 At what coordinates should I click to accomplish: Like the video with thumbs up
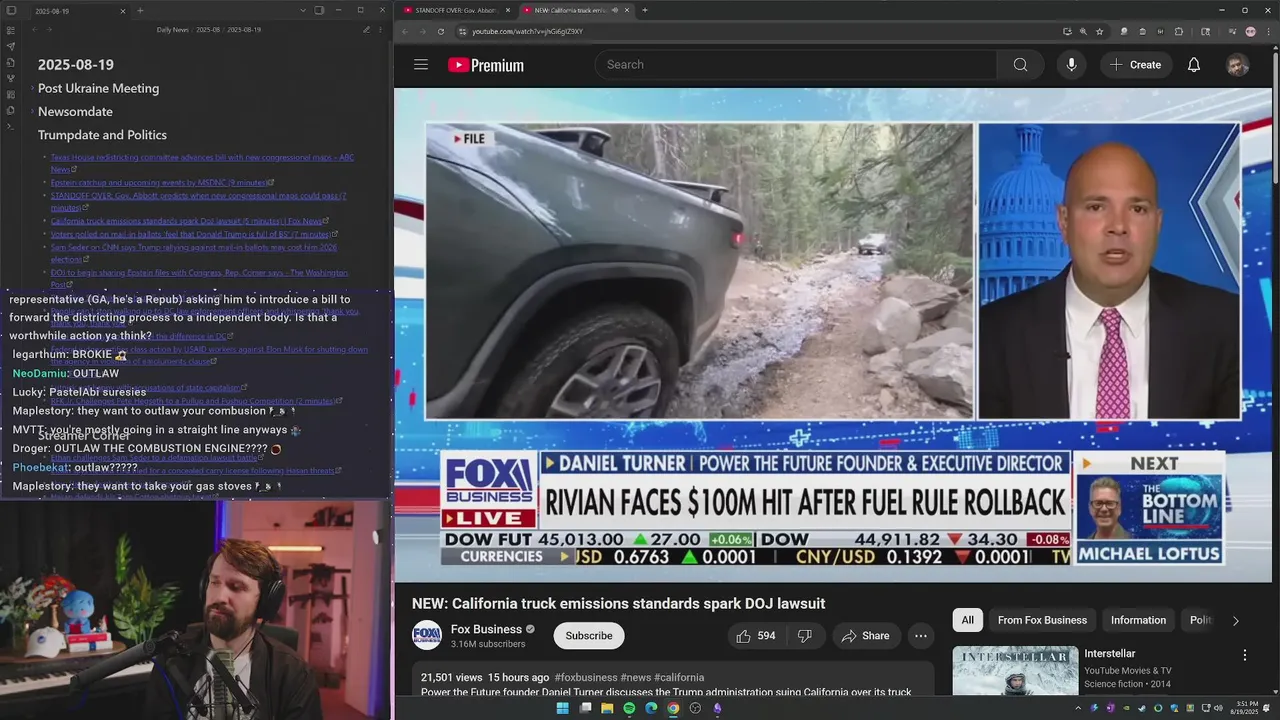[x=756, y=636]
